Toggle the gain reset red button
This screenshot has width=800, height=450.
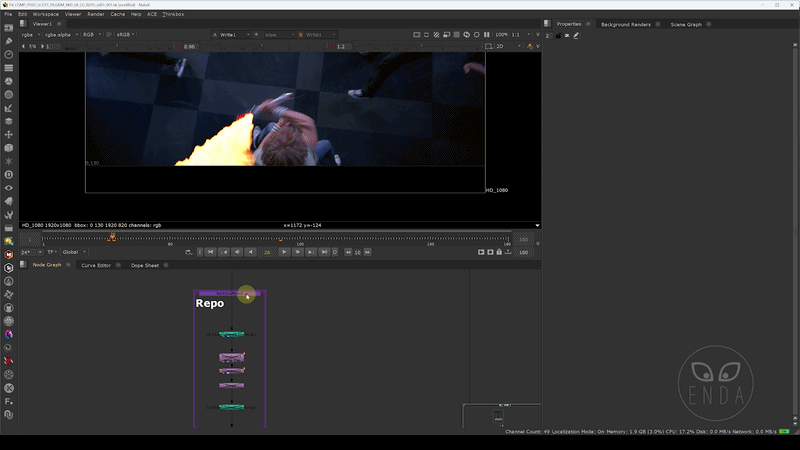coord(179,46)
